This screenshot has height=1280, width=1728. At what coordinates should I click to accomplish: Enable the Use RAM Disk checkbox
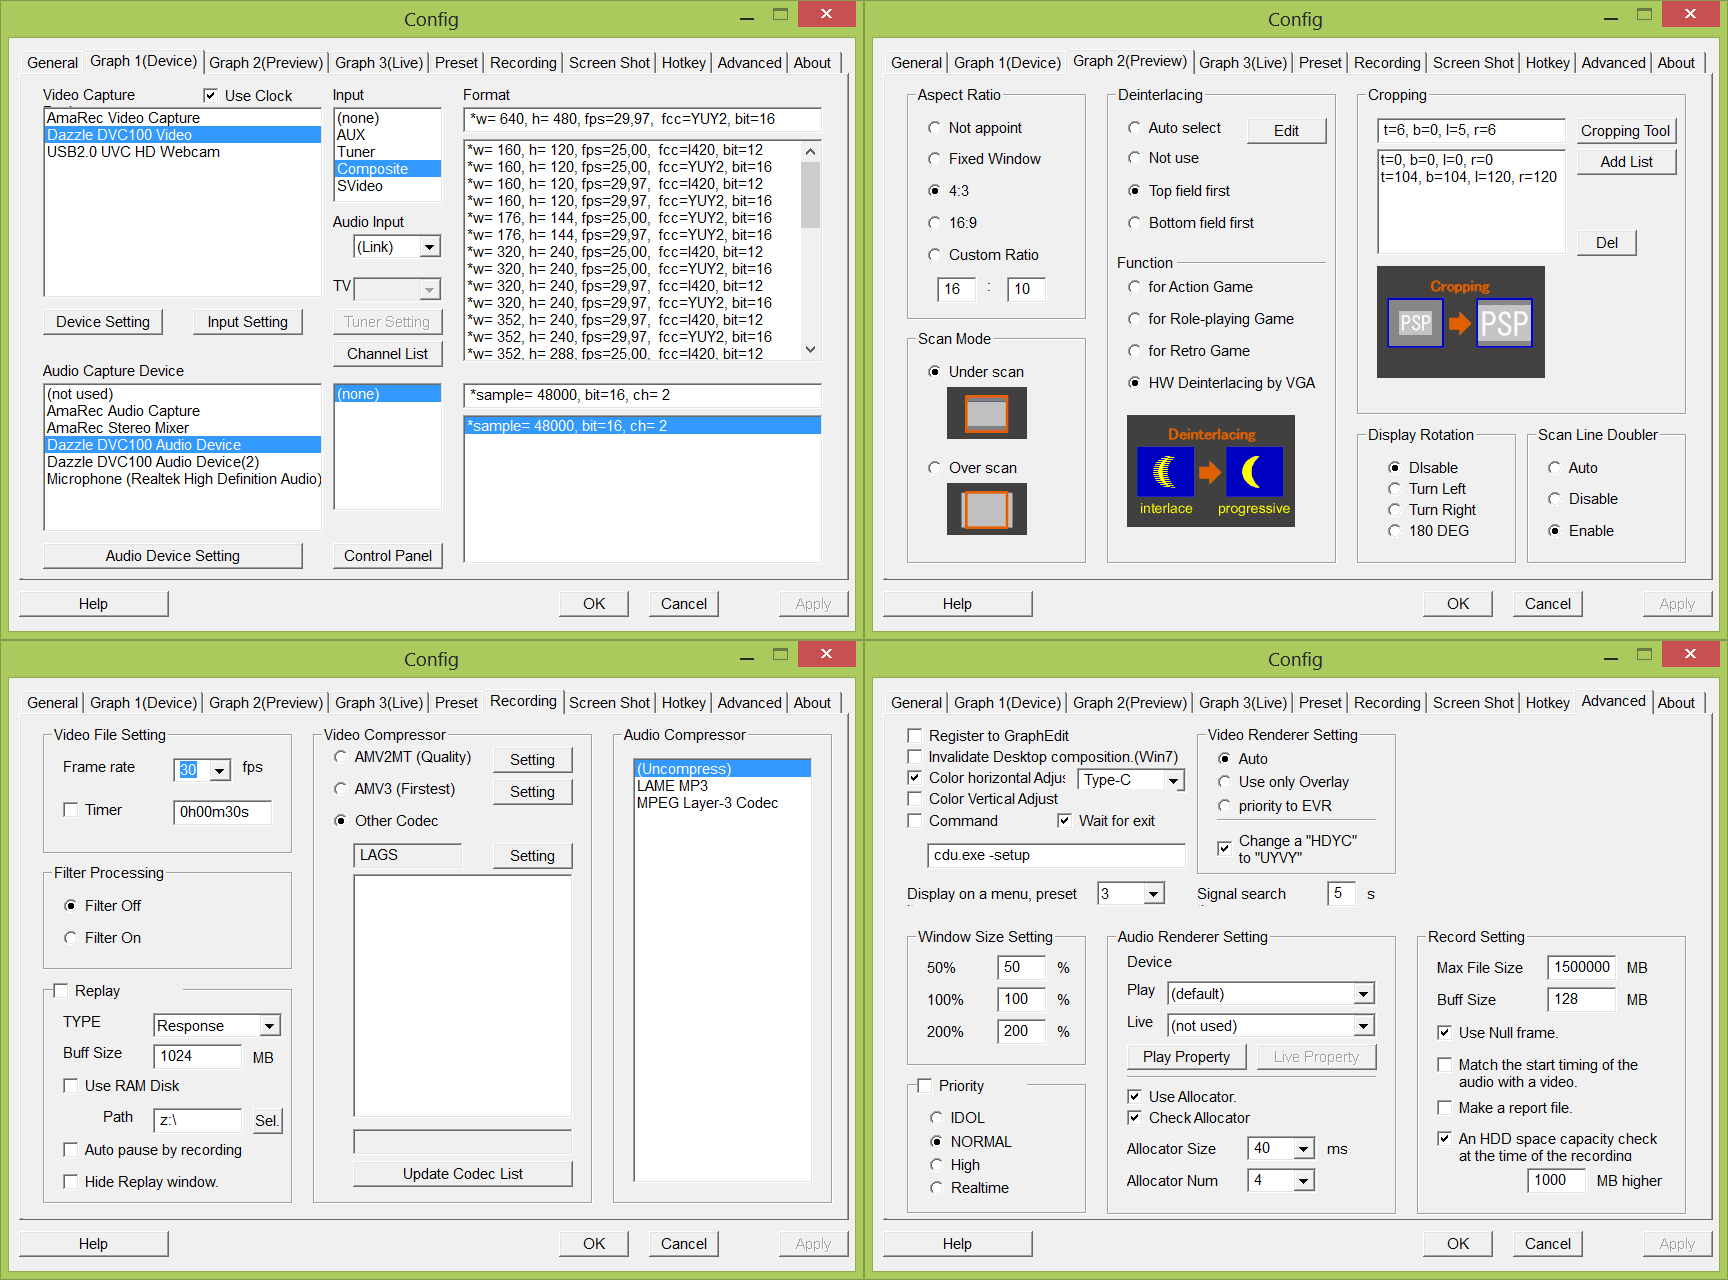(71, 1086)
